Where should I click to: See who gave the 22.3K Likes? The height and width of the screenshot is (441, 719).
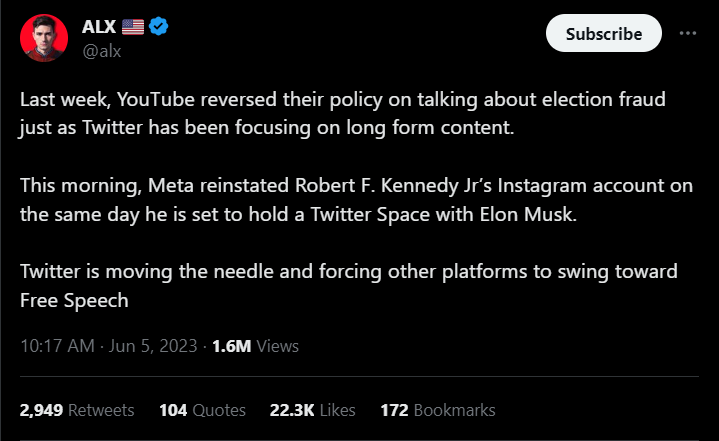[x=312, y=410]
